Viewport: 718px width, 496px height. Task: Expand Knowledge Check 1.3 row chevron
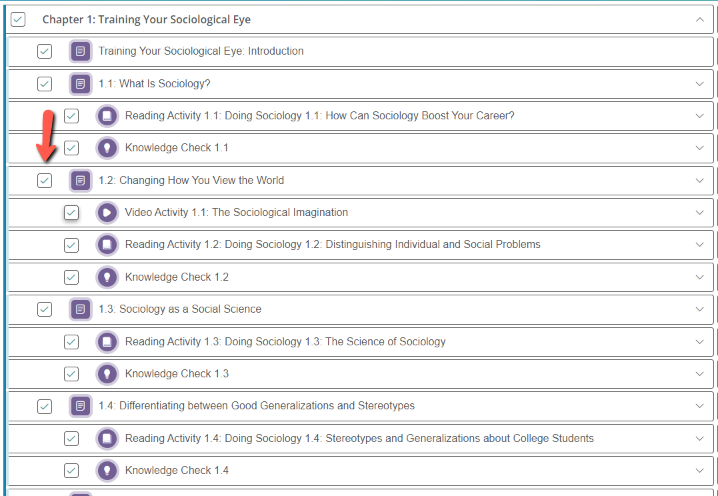pos(700,374)
